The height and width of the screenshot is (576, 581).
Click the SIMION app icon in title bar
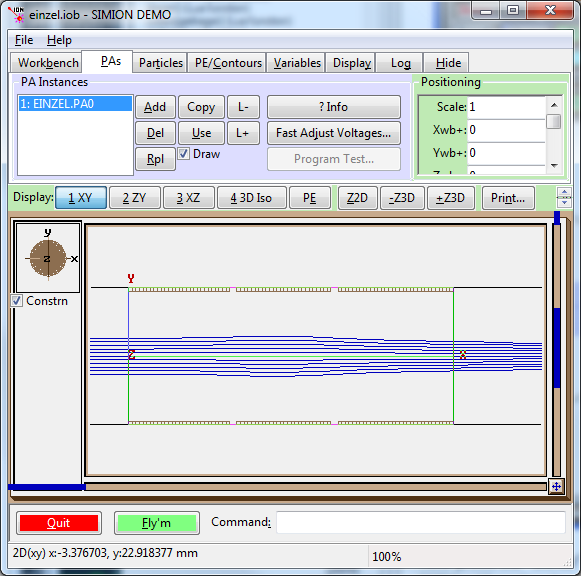click(16, 14)
